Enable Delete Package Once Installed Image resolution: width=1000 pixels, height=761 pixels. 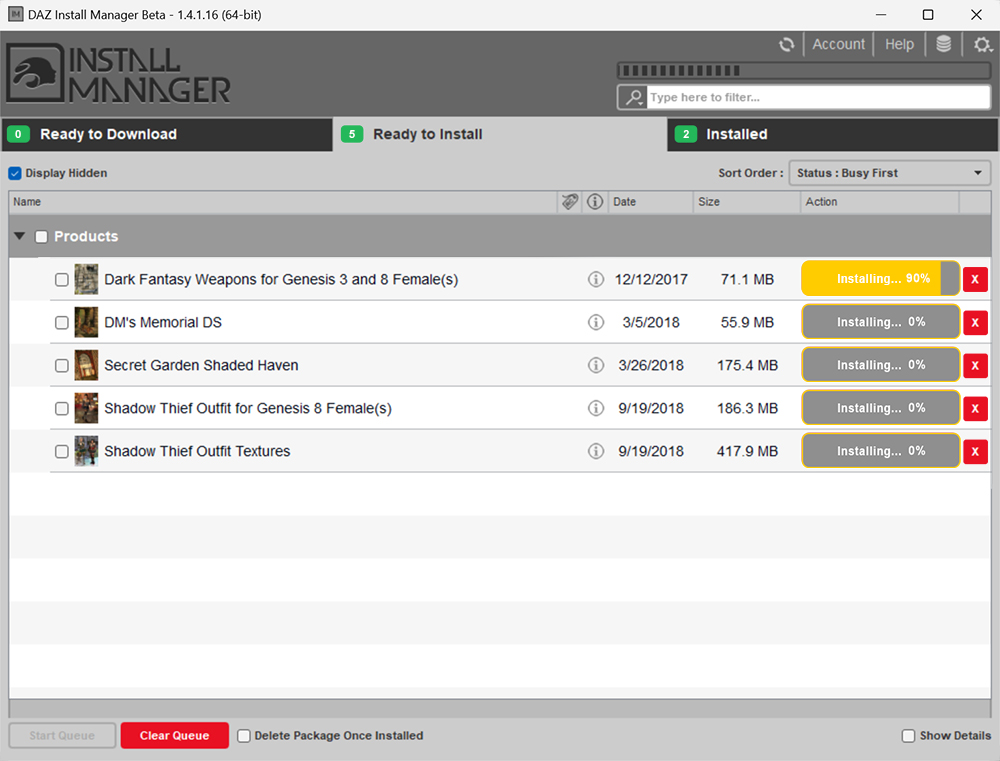coord(244,736)
